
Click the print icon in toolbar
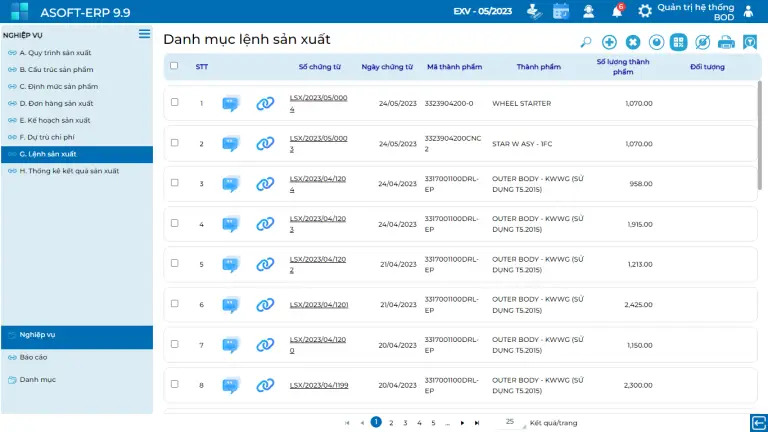click(727, 42)
